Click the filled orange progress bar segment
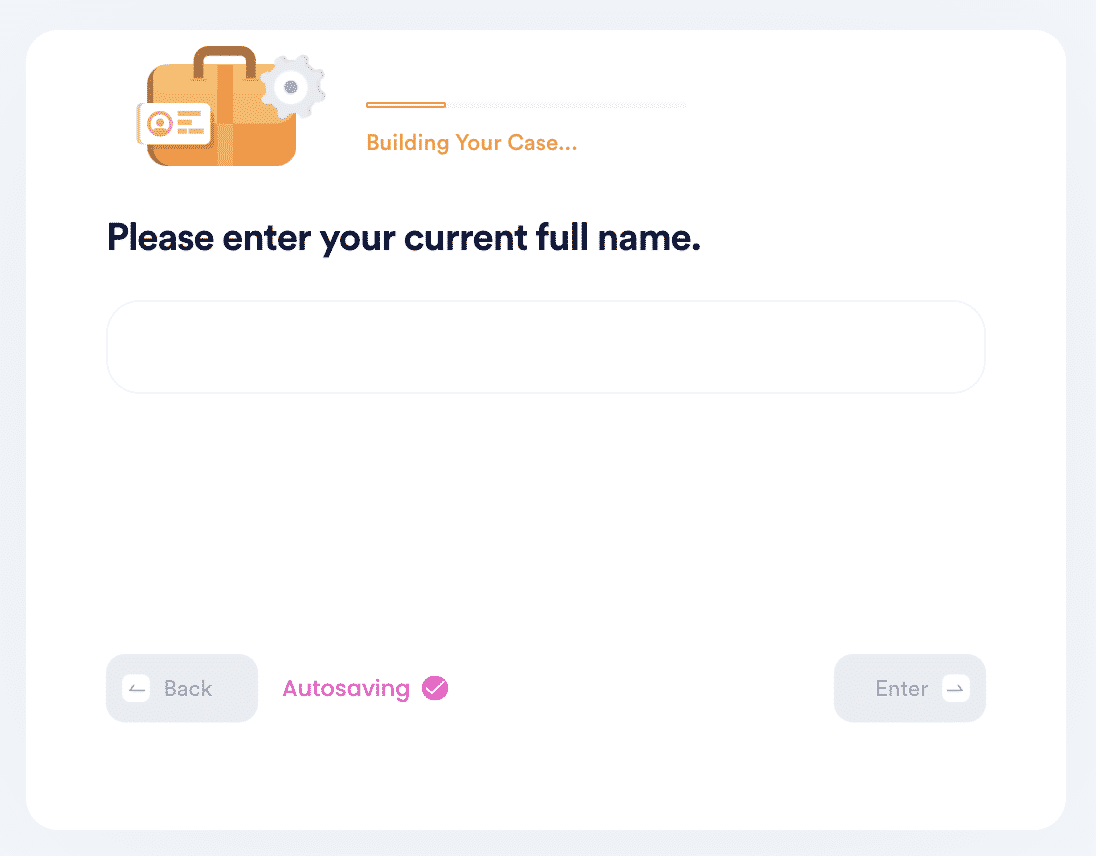Screen dimensions: 1096x856 [406, 105]
